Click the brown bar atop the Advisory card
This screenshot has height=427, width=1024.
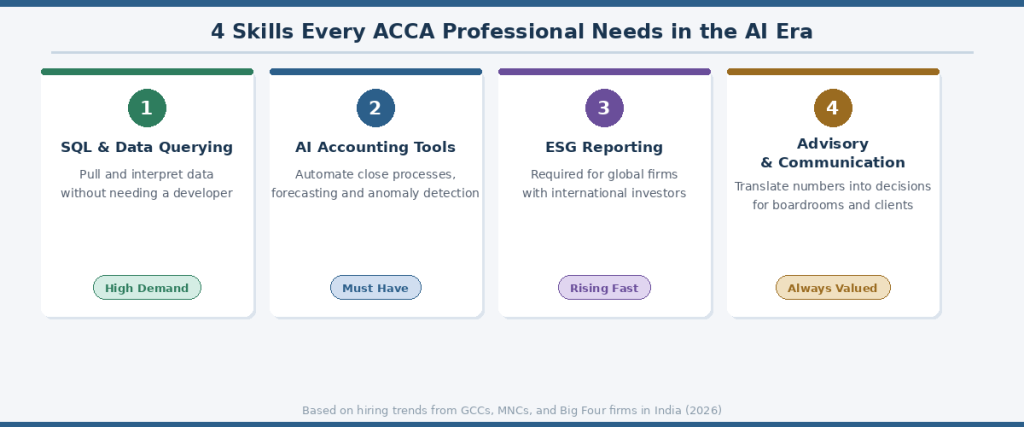tap(833, 72)
